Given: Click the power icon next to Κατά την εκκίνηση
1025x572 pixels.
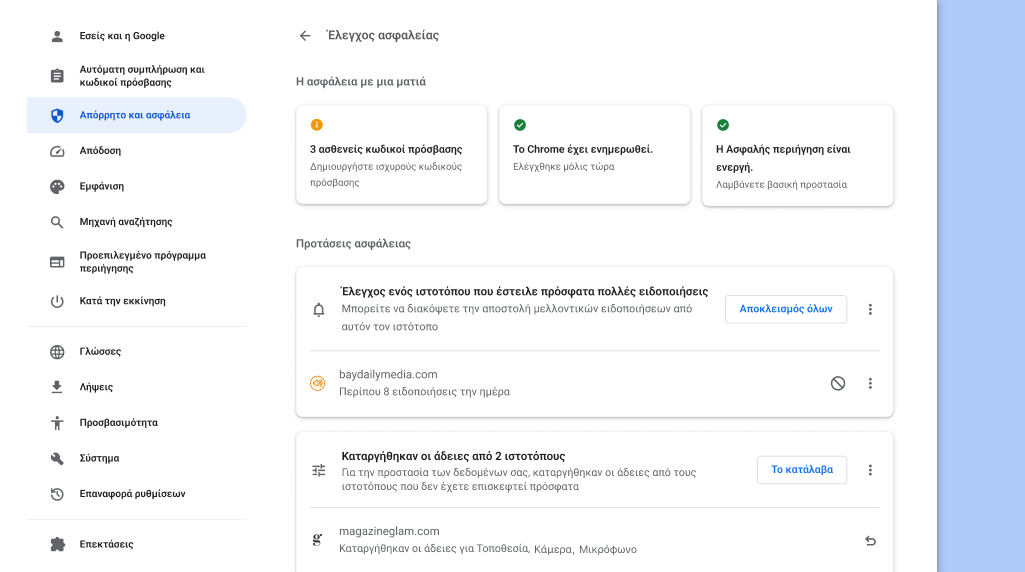Looking at the screenshot, I should click(x=57, y=301).
